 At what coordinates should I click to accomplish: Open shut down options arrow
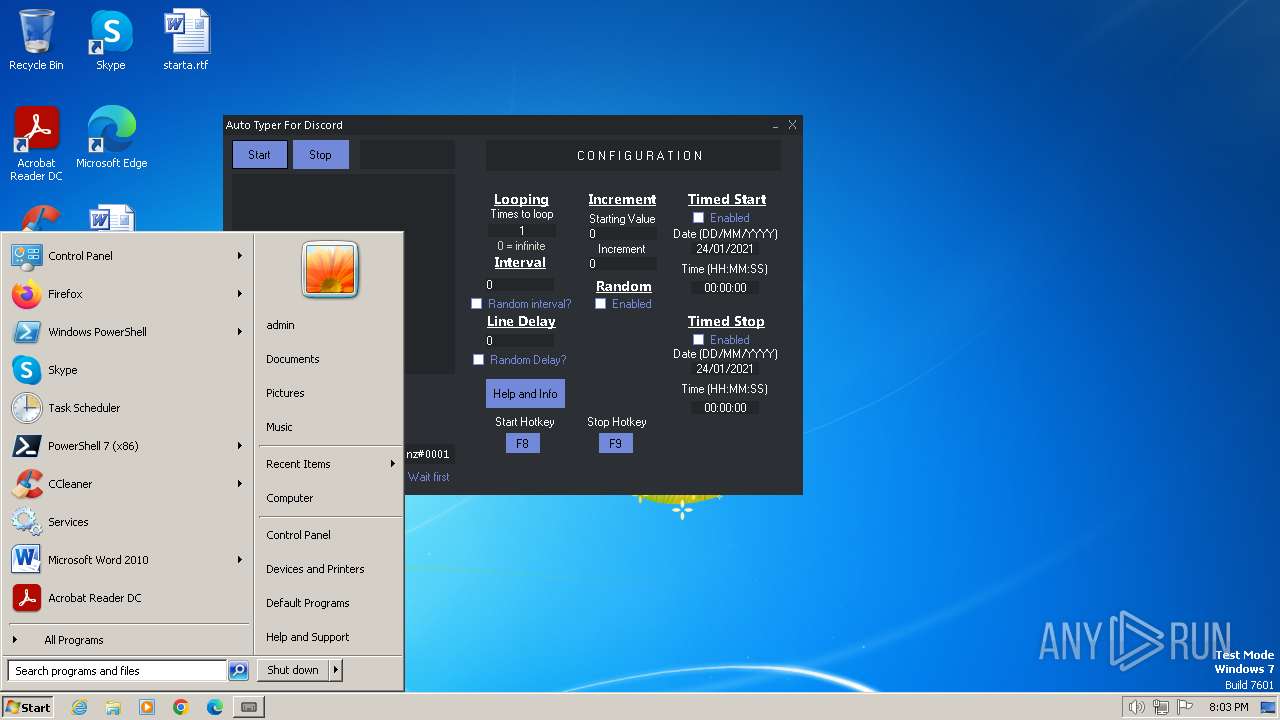pos(336,671)
